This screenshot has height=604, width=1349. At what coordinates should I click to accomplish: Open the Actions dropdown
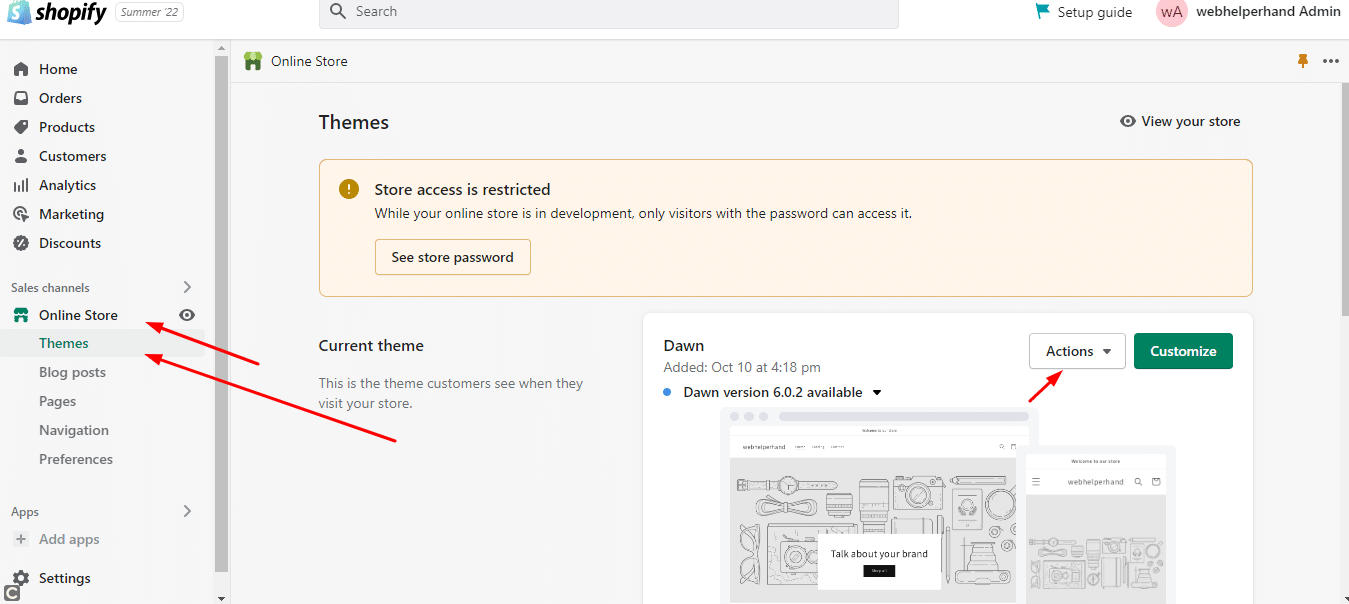click(1077, 351)
